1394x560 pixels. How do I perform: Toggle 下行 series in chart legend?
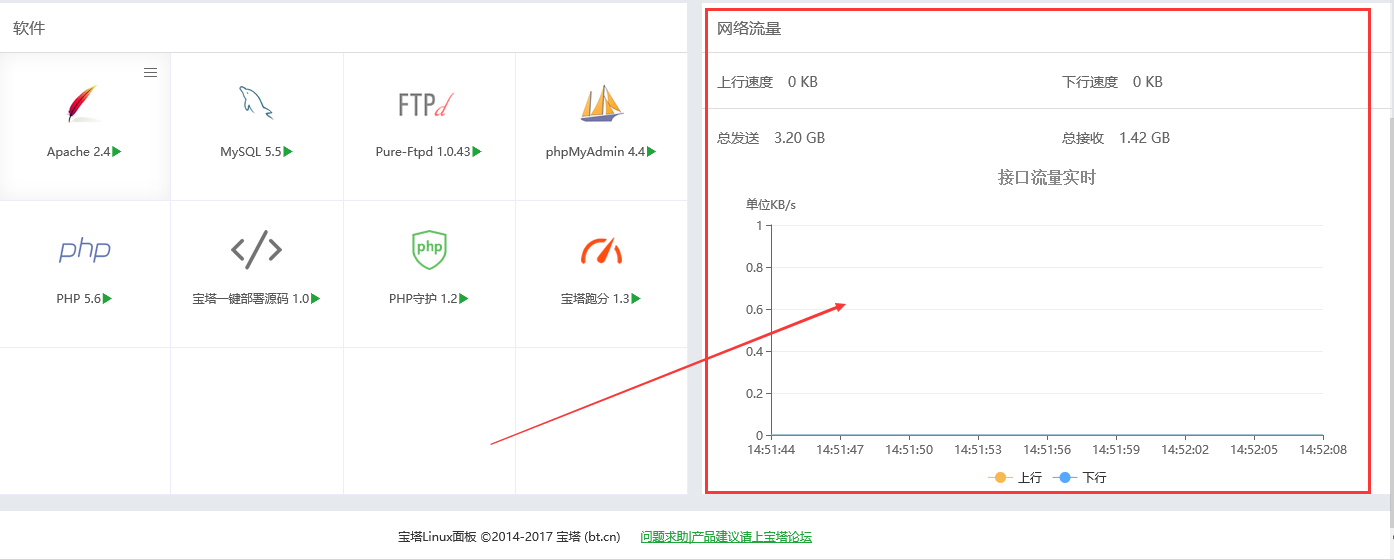(x=1079, y=478)
